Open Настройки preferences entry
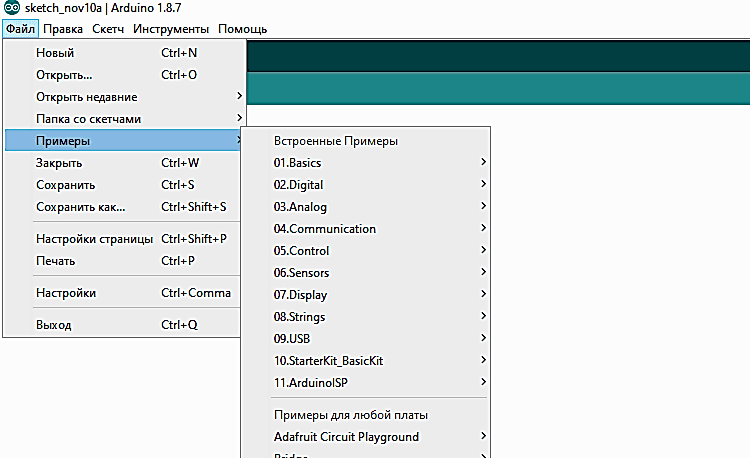This screenshot has width=750, height=458. pyautogui.click(x=66, y=293)
